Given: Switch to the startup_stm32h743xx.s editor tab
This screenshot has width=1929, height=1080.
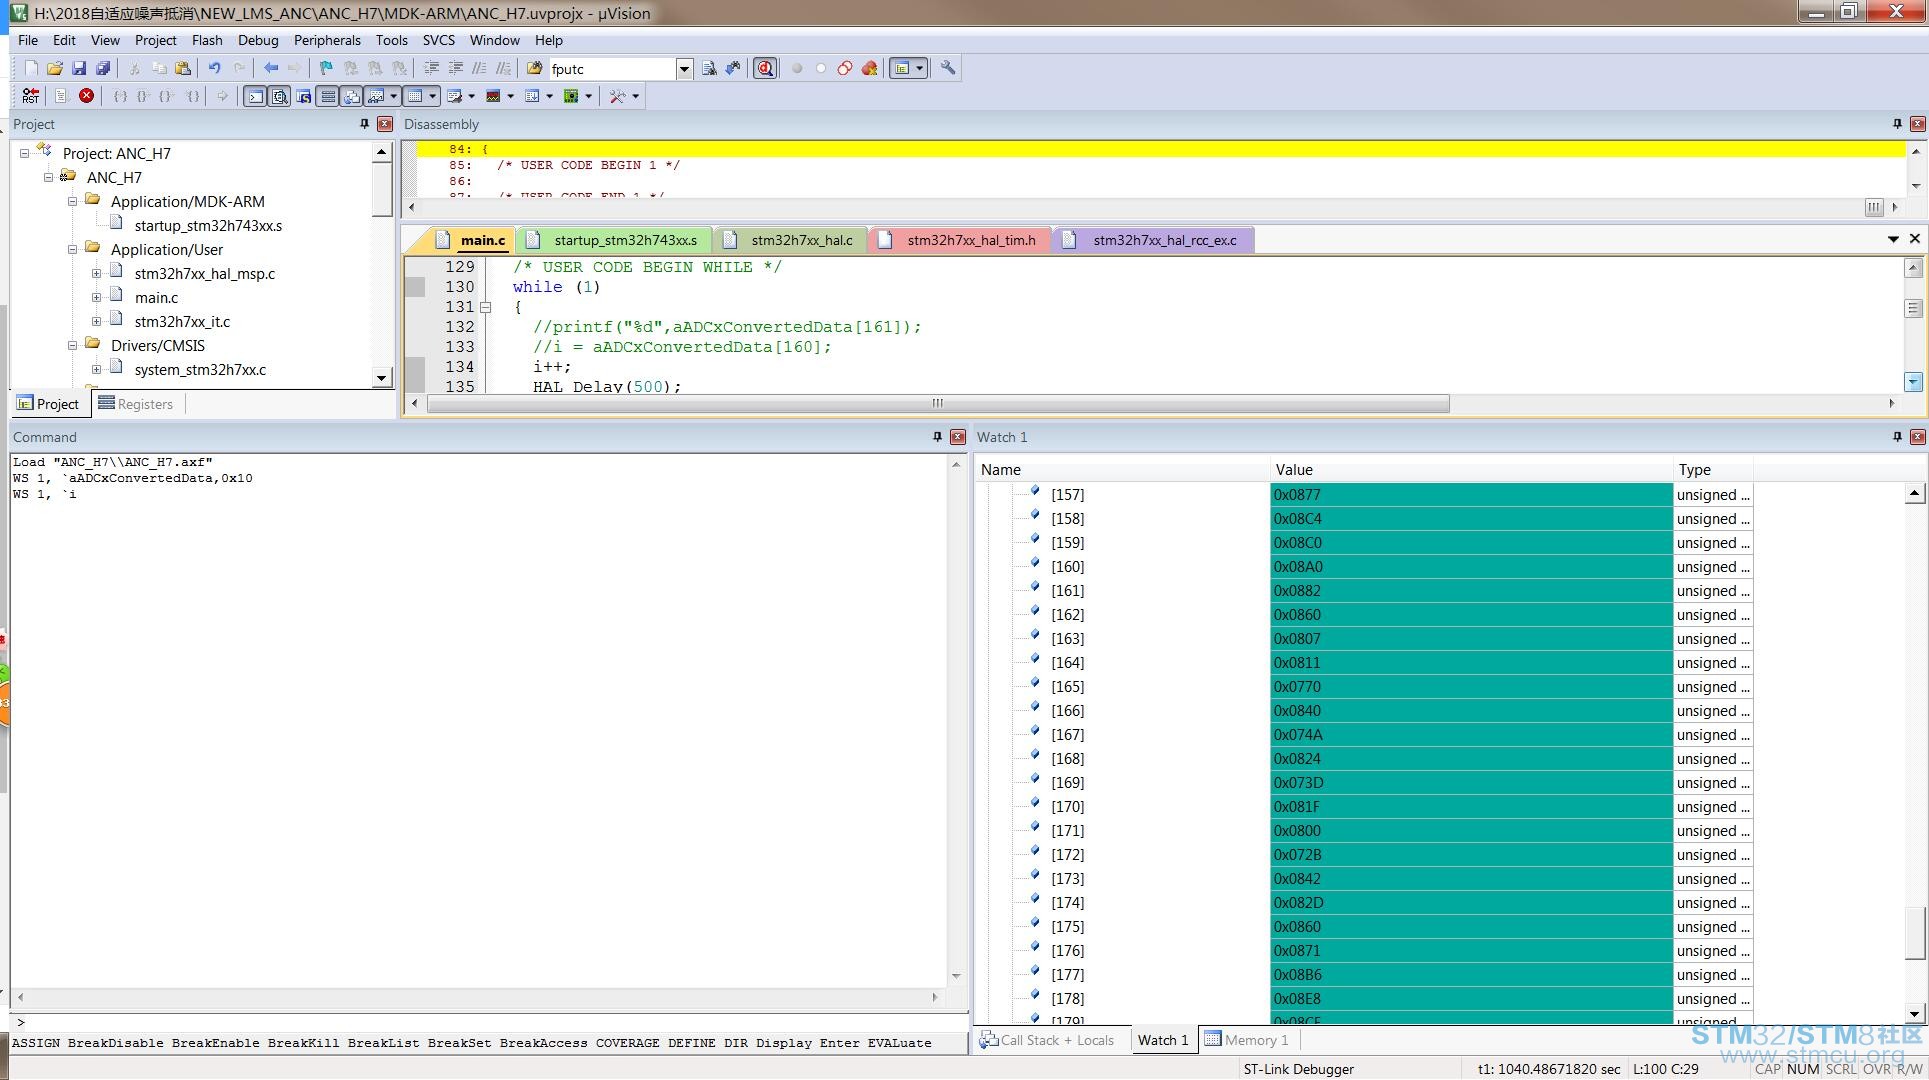Looking at the screenshot, I should tap(614, 240).
